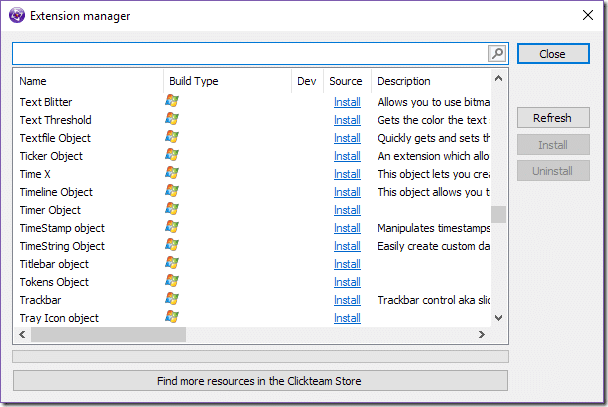Click the Dev column header
This screenshot has height=407, width=608.
[307, 81]
